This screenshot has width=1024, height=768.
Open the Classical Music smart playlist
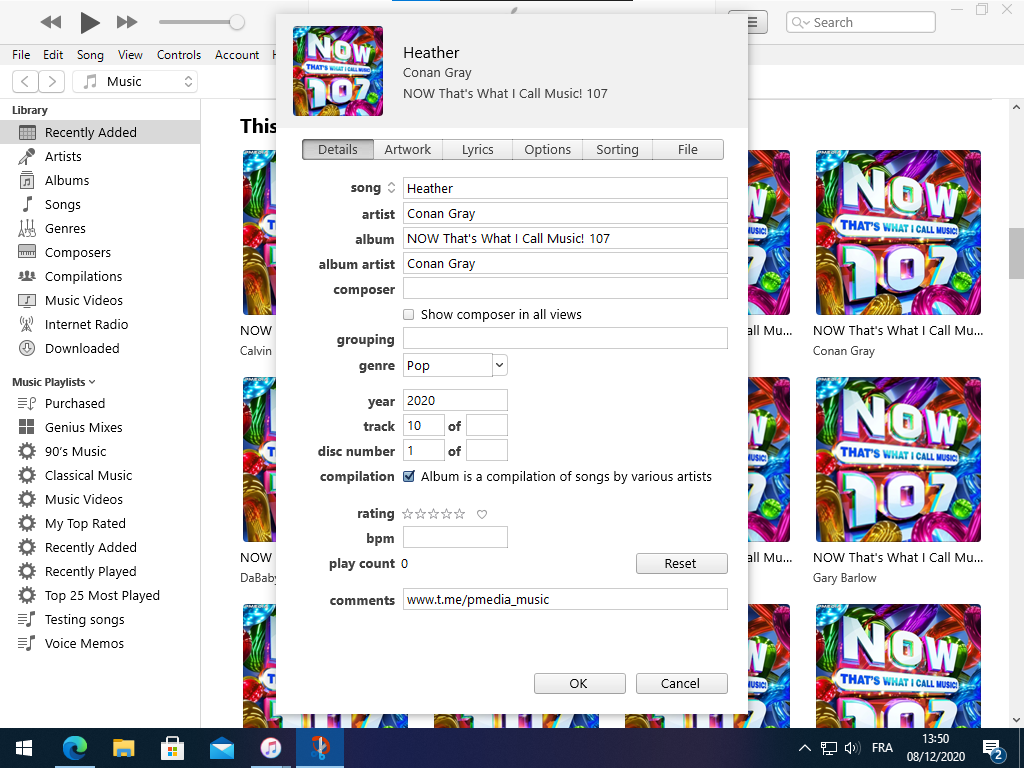100,475
